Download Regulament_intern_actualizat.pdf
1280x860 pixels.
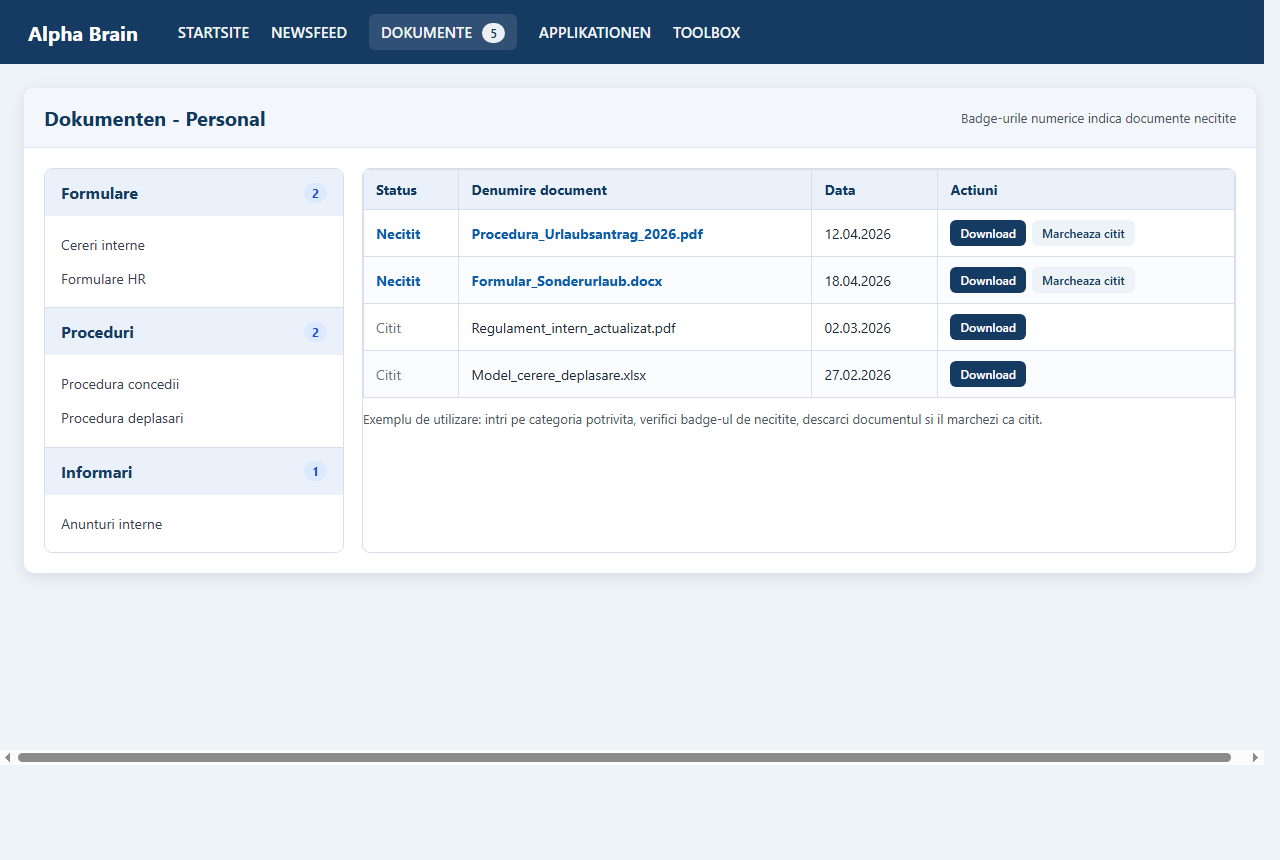click(988, 327)
